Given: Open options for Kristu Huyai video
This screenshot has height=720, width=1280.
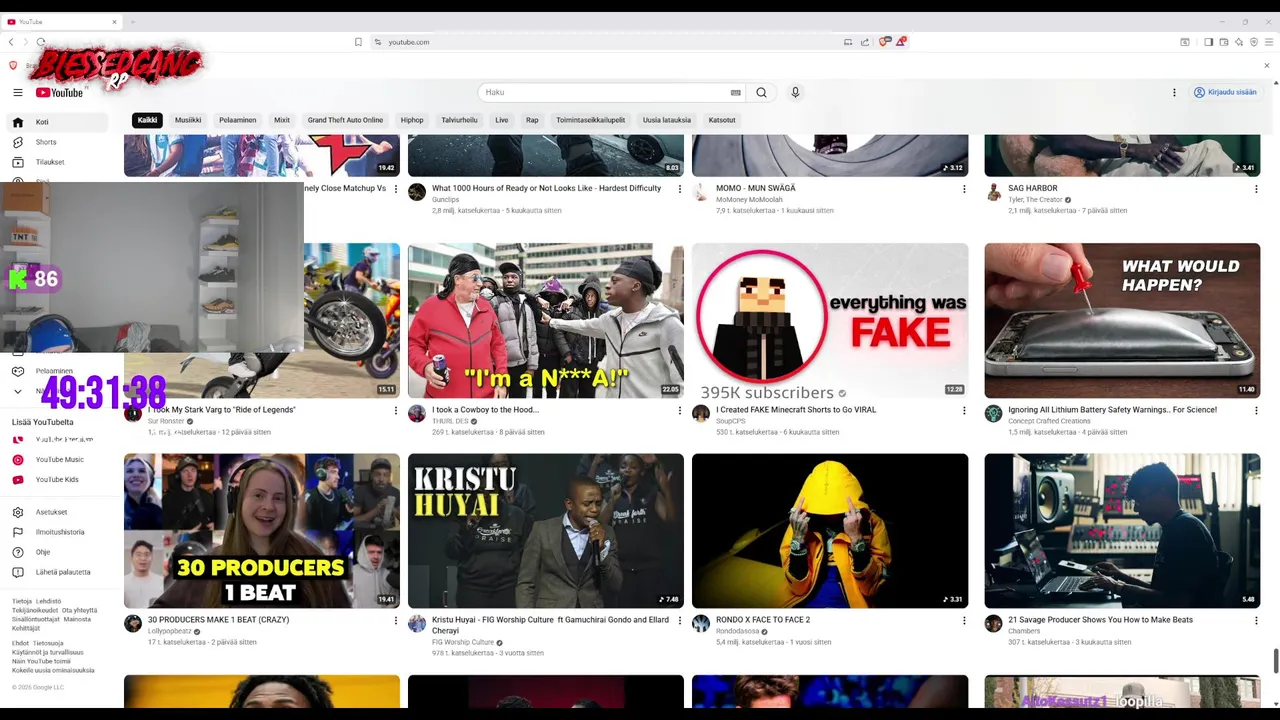Looking at the screenshot, I should (x=680, y=621).
